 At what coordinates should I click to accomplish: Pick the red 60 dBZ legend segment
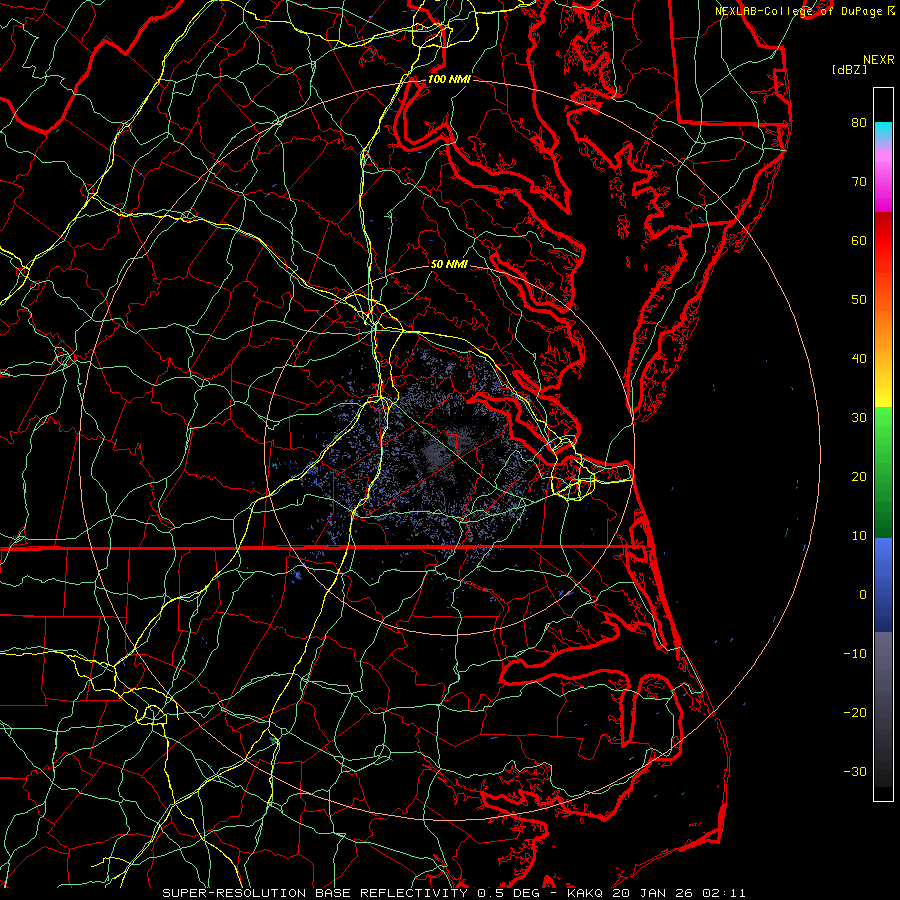click(x=882, y=240)
